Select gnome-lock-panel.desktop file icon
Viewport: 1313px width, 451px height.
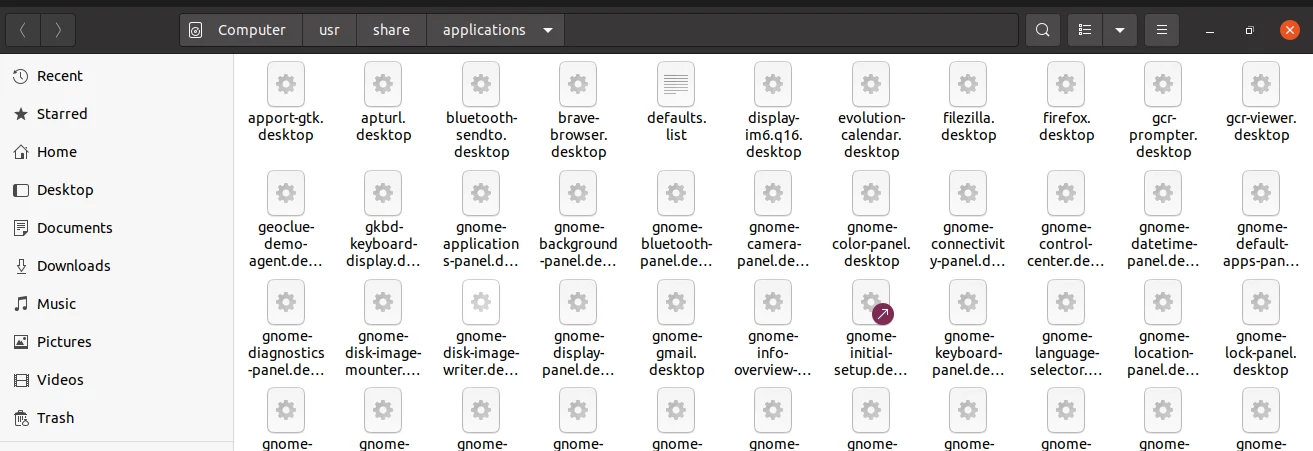1261,300
